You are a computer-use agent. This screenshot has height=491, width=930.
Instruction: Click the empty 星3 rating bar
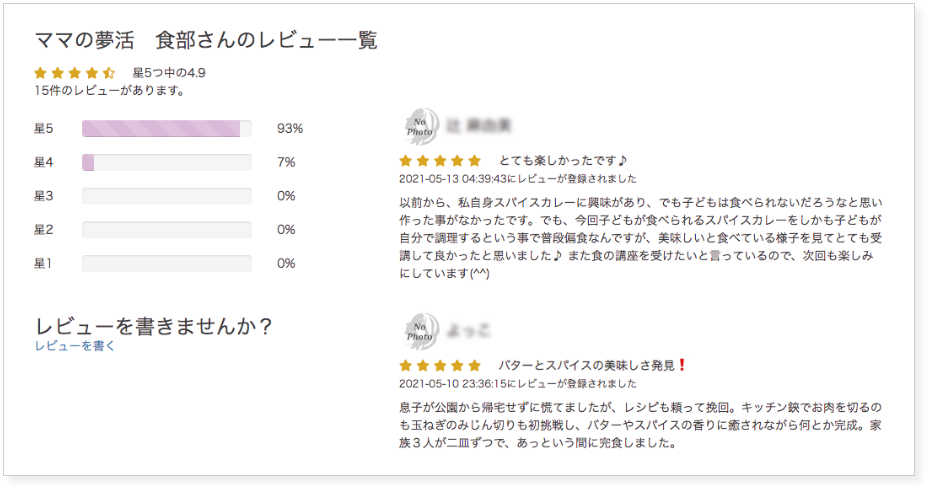[x=167, y=196]
